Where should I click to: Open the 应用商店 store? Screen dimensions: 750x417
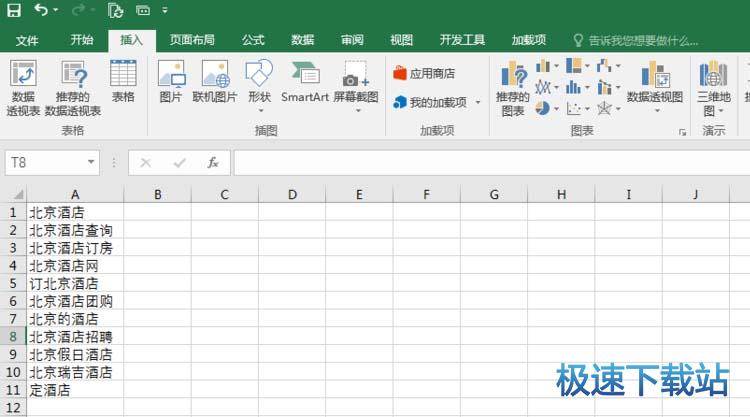click(424, 74)
